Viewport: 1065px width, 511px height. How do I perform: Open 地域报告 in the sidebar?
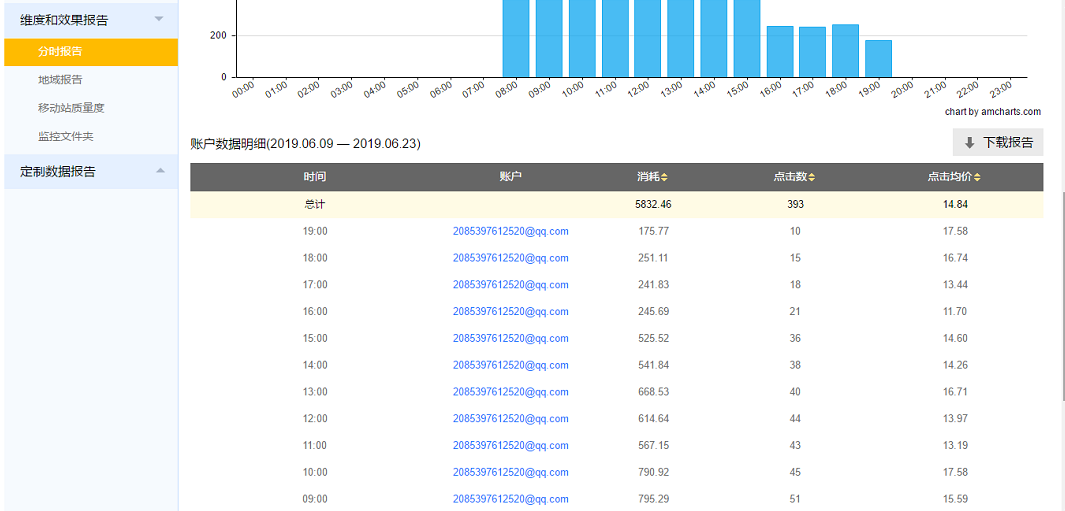click(x=60, y=80)
